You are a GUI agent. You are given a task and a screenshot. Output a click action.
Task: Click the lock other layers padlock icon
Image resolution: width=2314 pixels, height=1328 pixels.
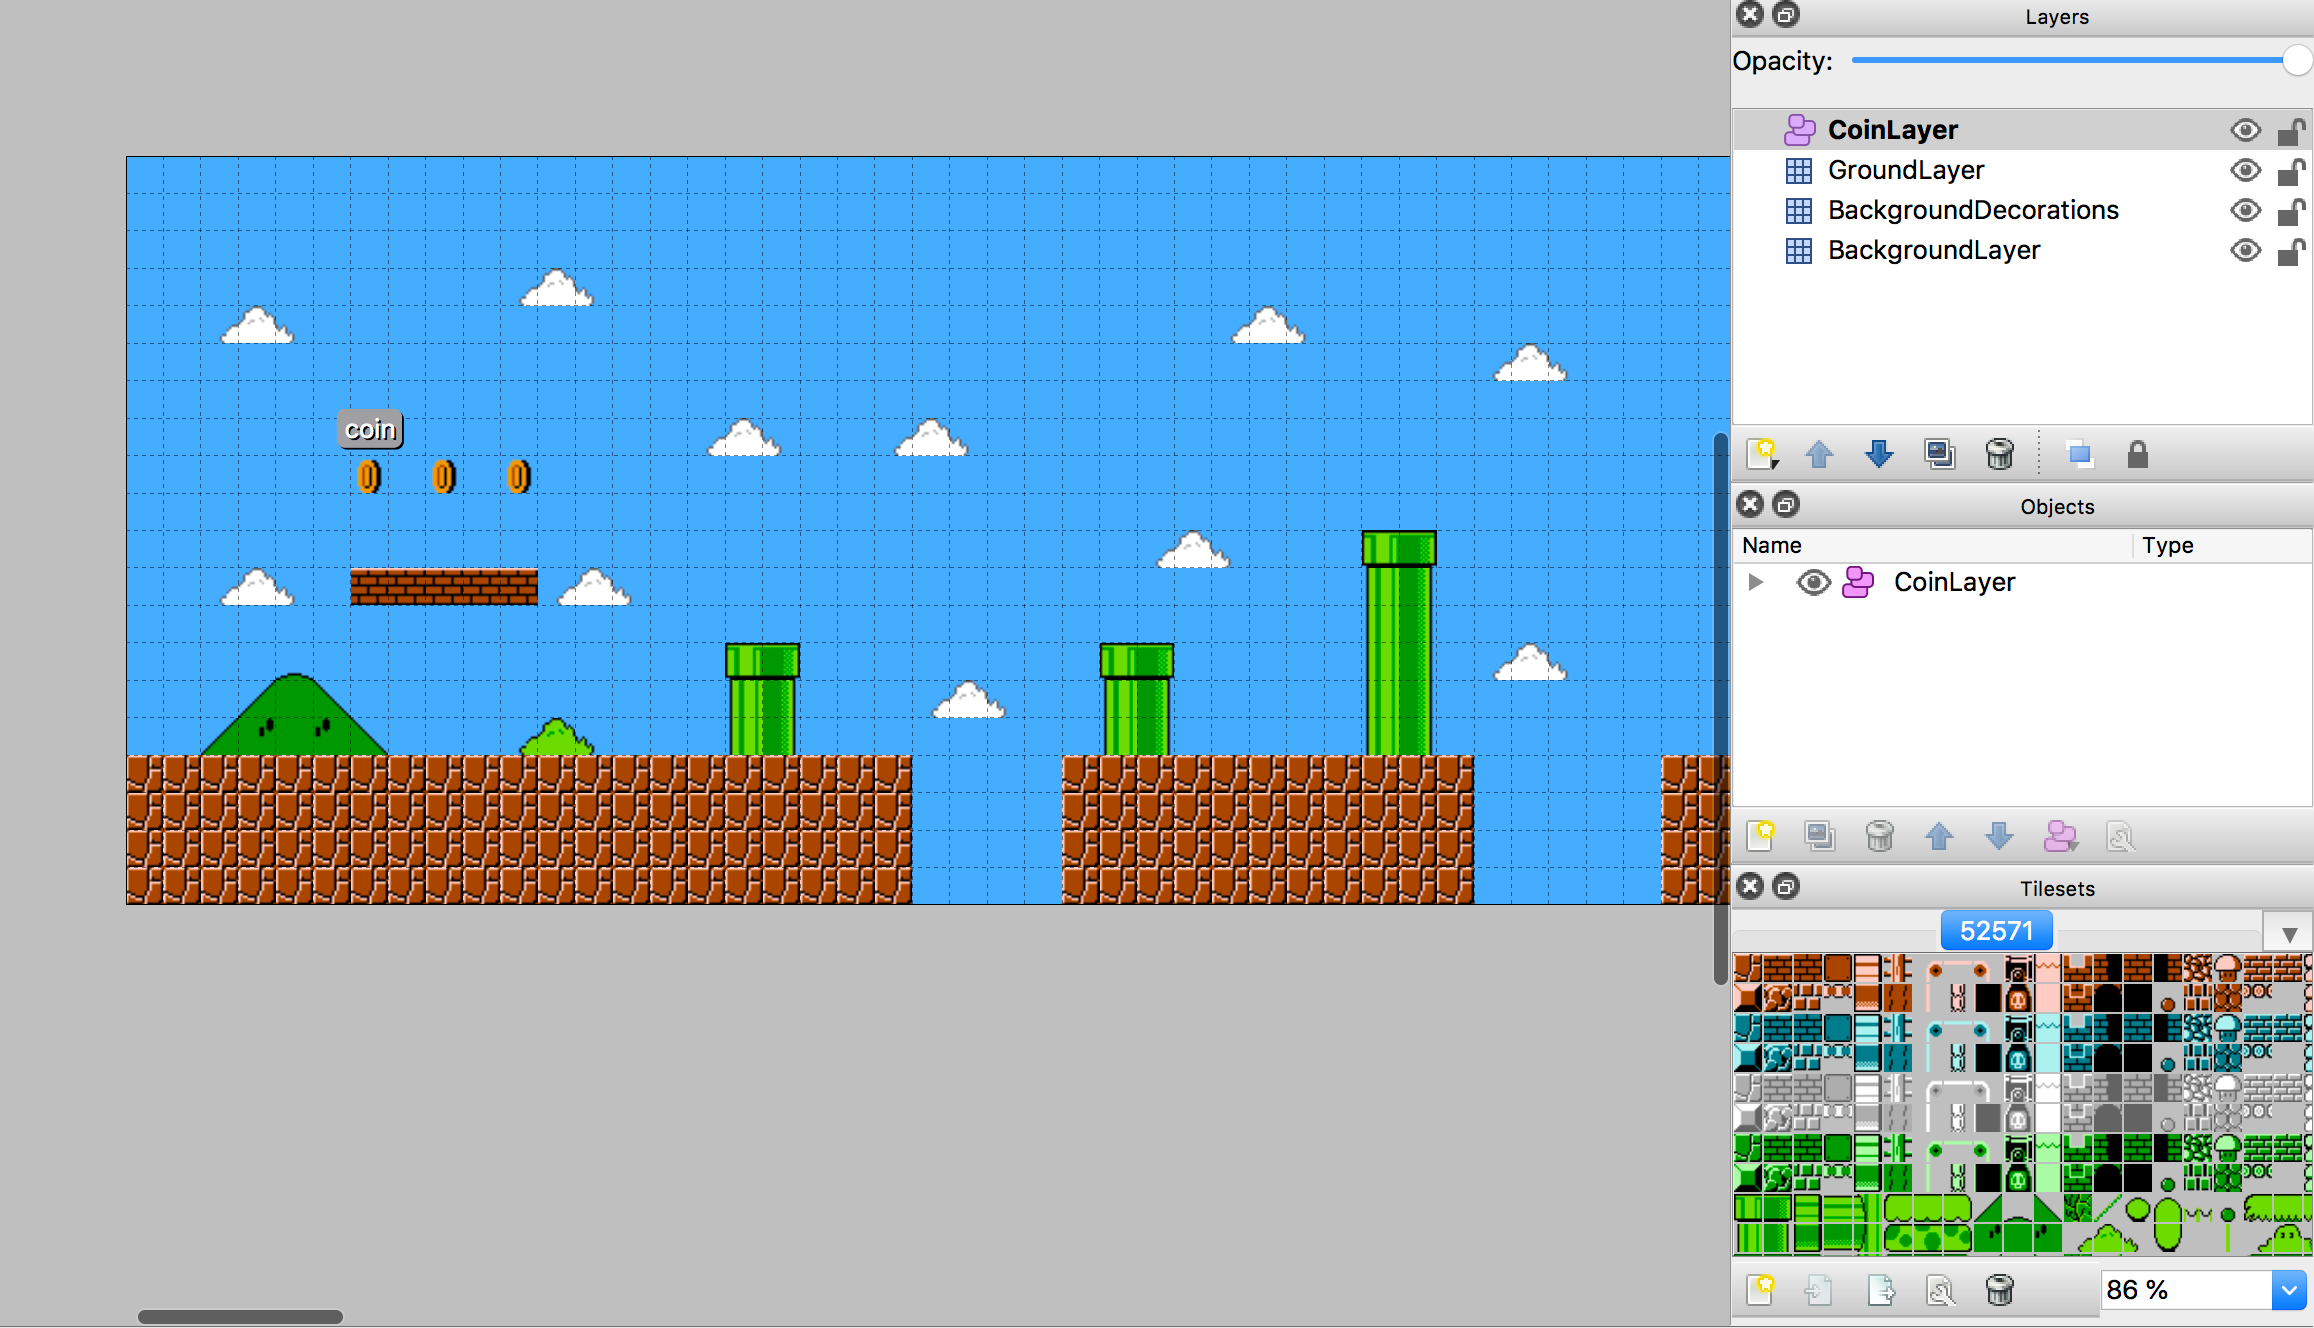(x=2137, y=454)
